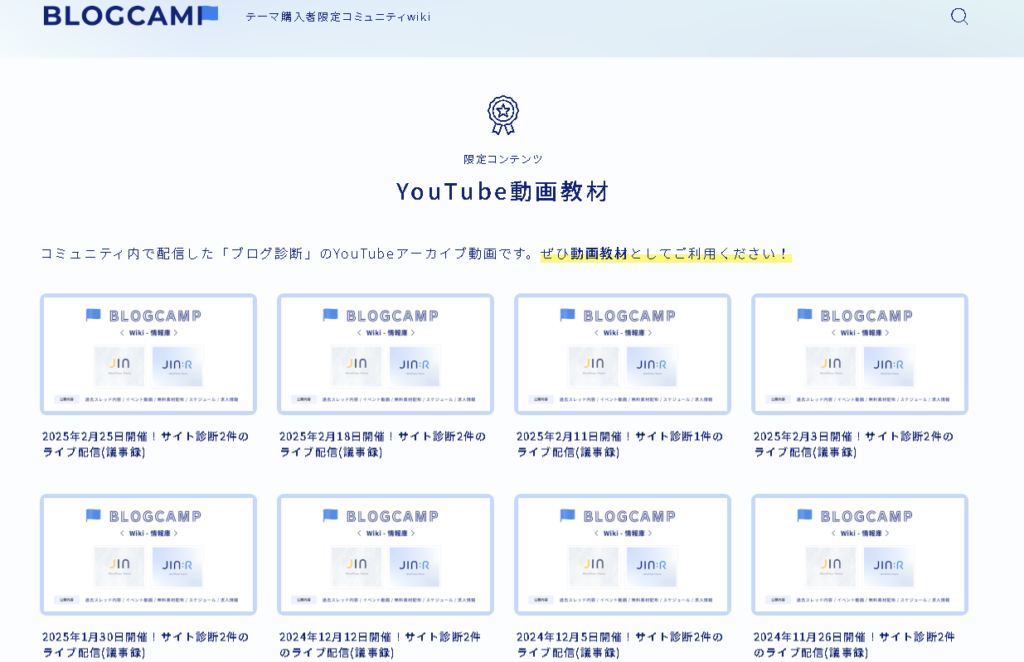
Task: Click the '限定コンテンツ' label
Action: [503, 159]
